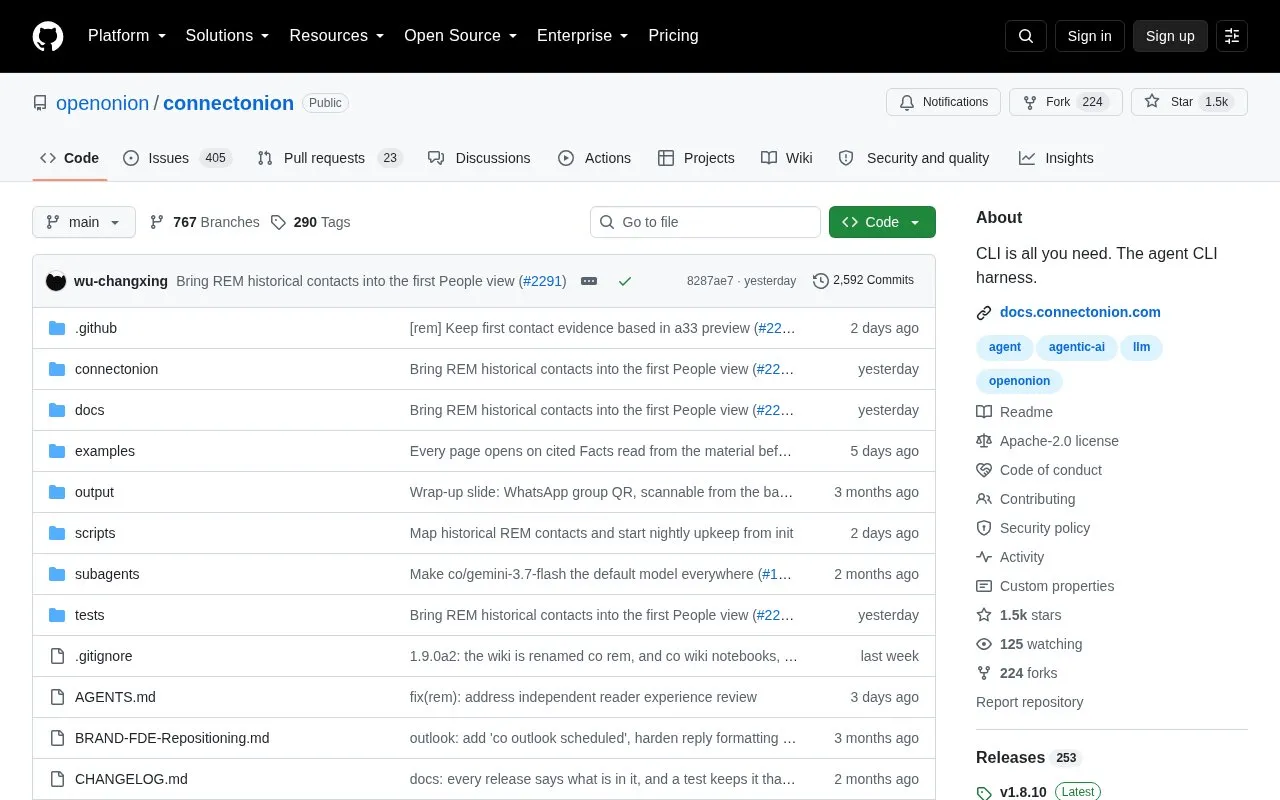
Task: Fork the connectonion repository
Action: tap(1066, 102)
